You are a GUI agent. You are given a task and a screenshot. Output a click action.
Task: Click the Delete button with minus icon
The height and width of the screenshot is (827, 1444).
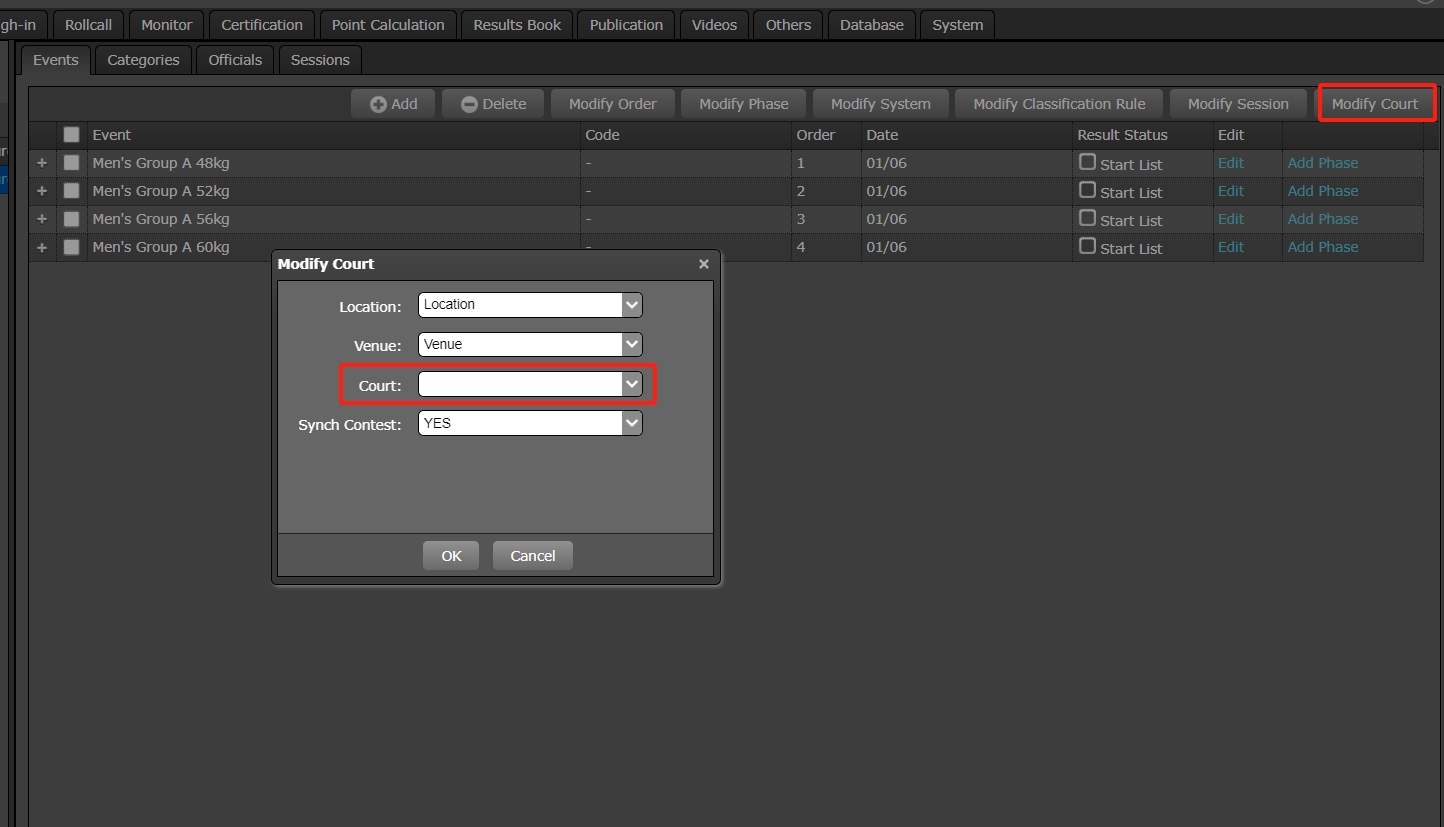tap(493, 104)
